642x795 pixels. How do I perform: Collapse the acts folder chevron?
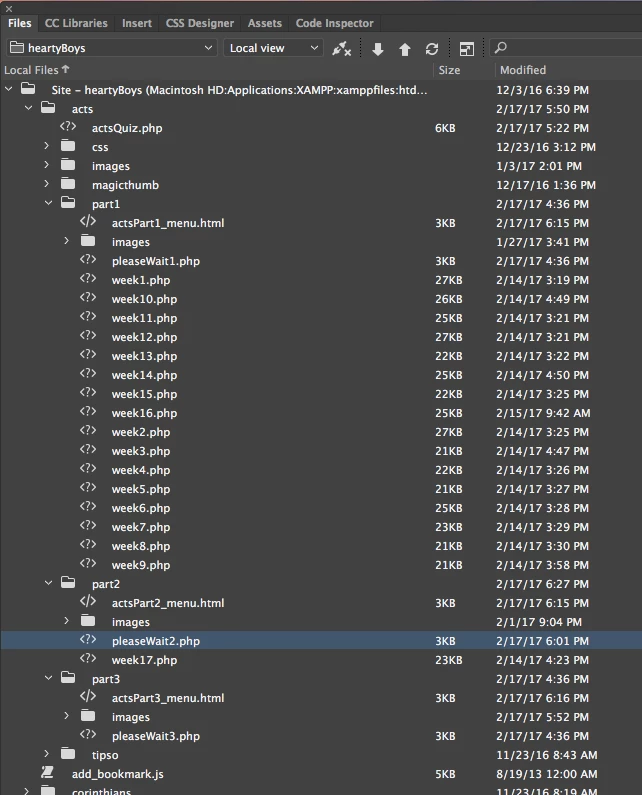[28, 108]
